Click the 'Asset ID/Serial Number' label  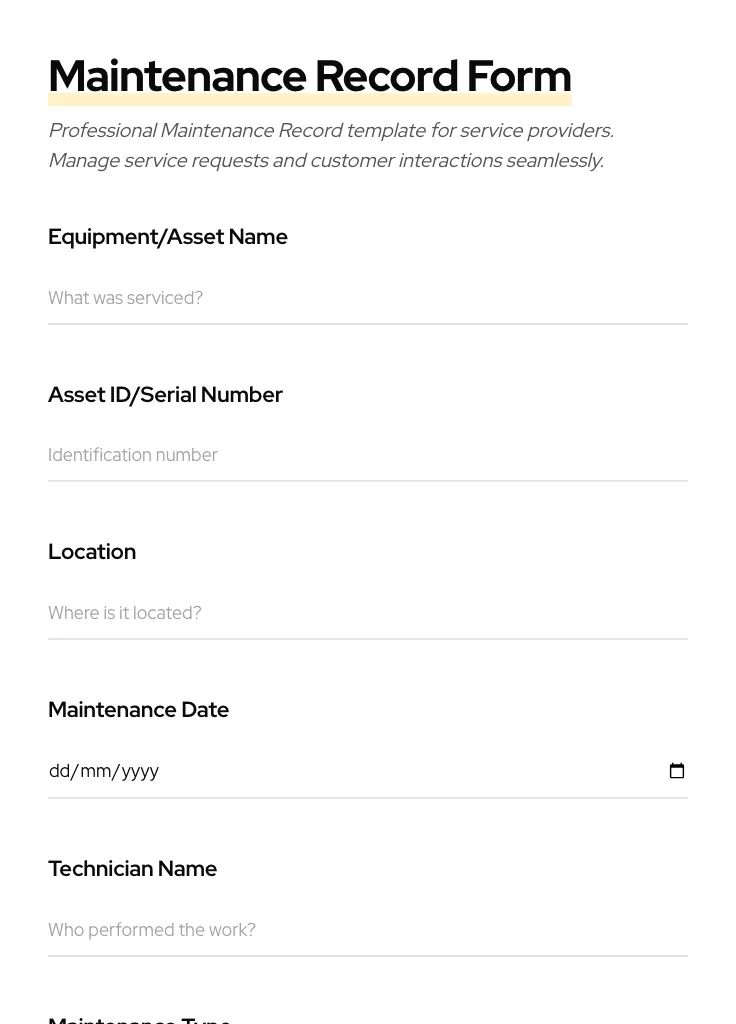pos(165,395)
